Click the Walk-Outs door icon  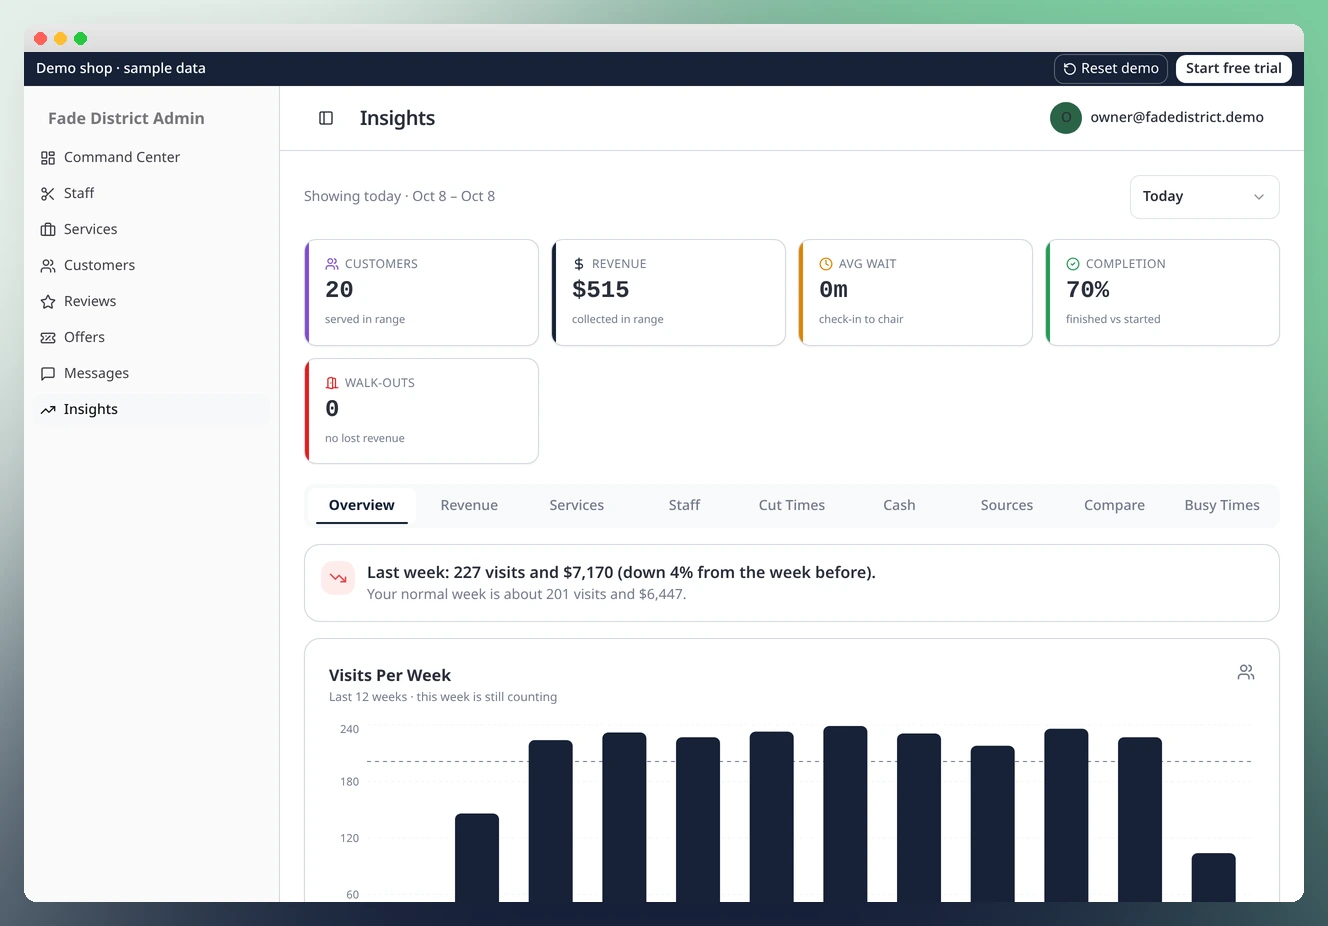[x=332, y=383]
